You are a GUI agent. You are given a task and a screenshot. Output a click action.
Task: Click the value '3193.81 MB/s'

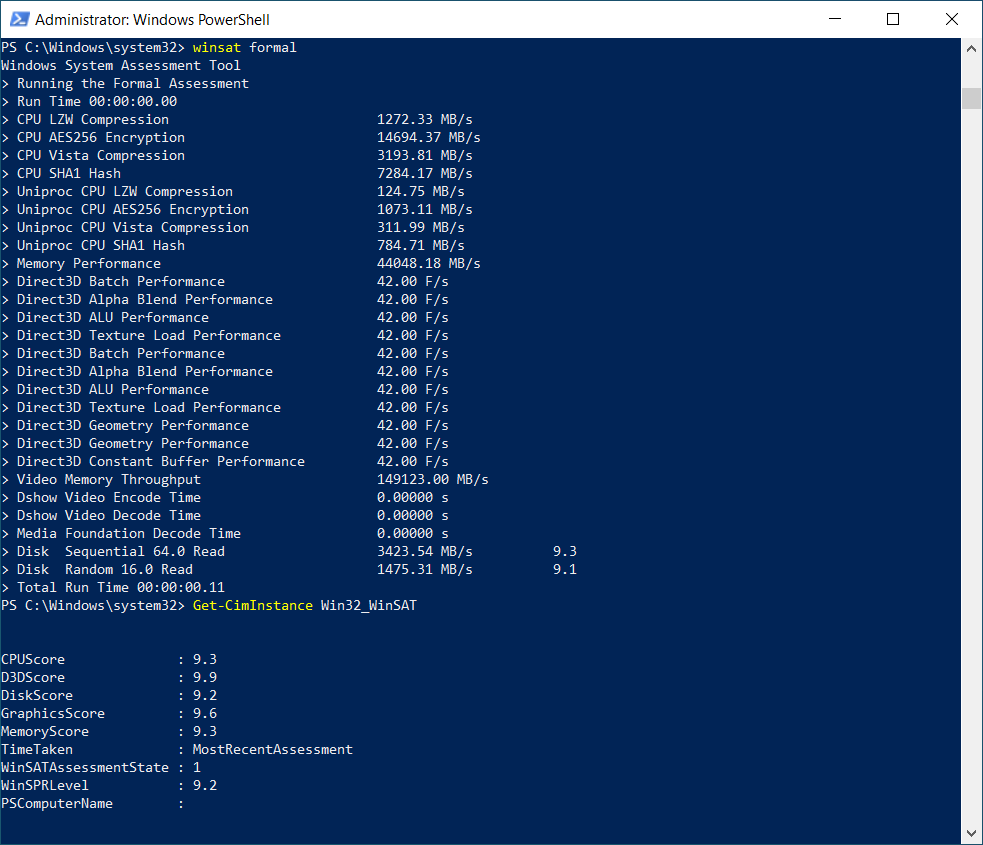pos(424,155)
